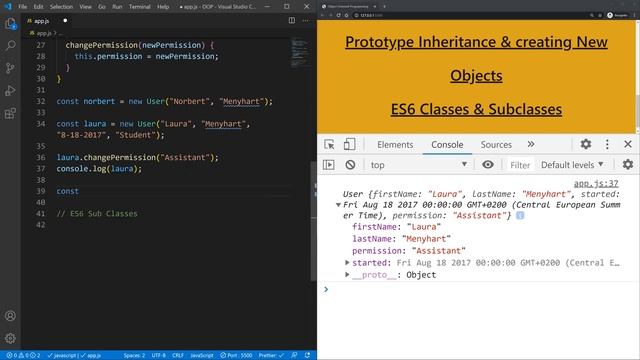Screen dimensions: 640x360
Task: Open Console settings gear
Action: (x=628, y=164)
